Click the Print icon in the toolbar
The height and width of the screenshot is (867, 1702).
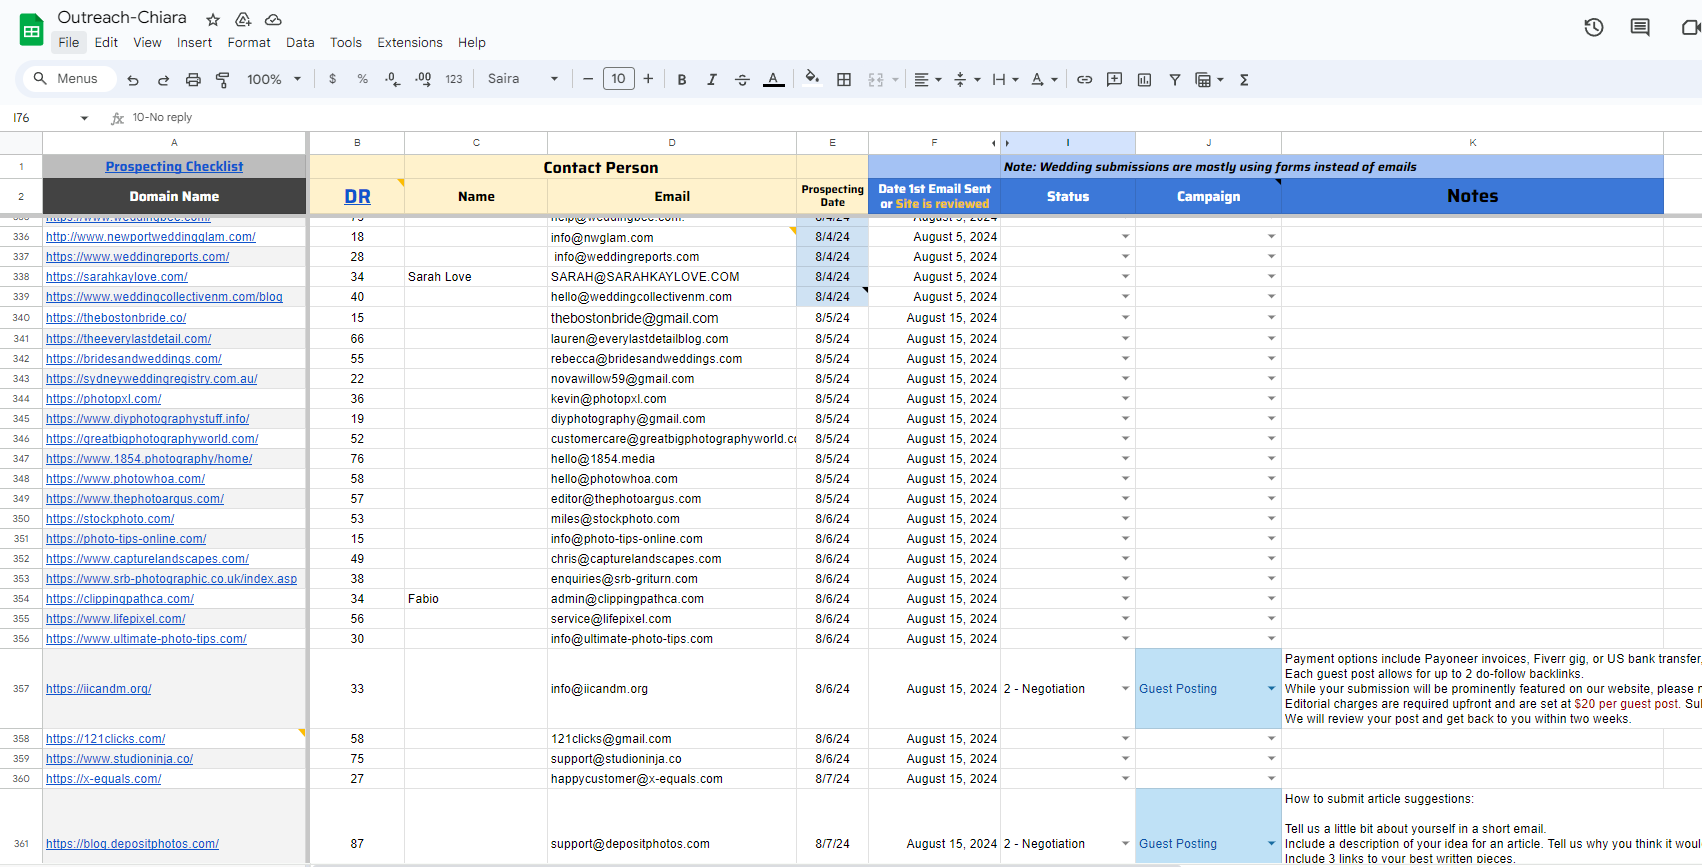coord(193,80)
